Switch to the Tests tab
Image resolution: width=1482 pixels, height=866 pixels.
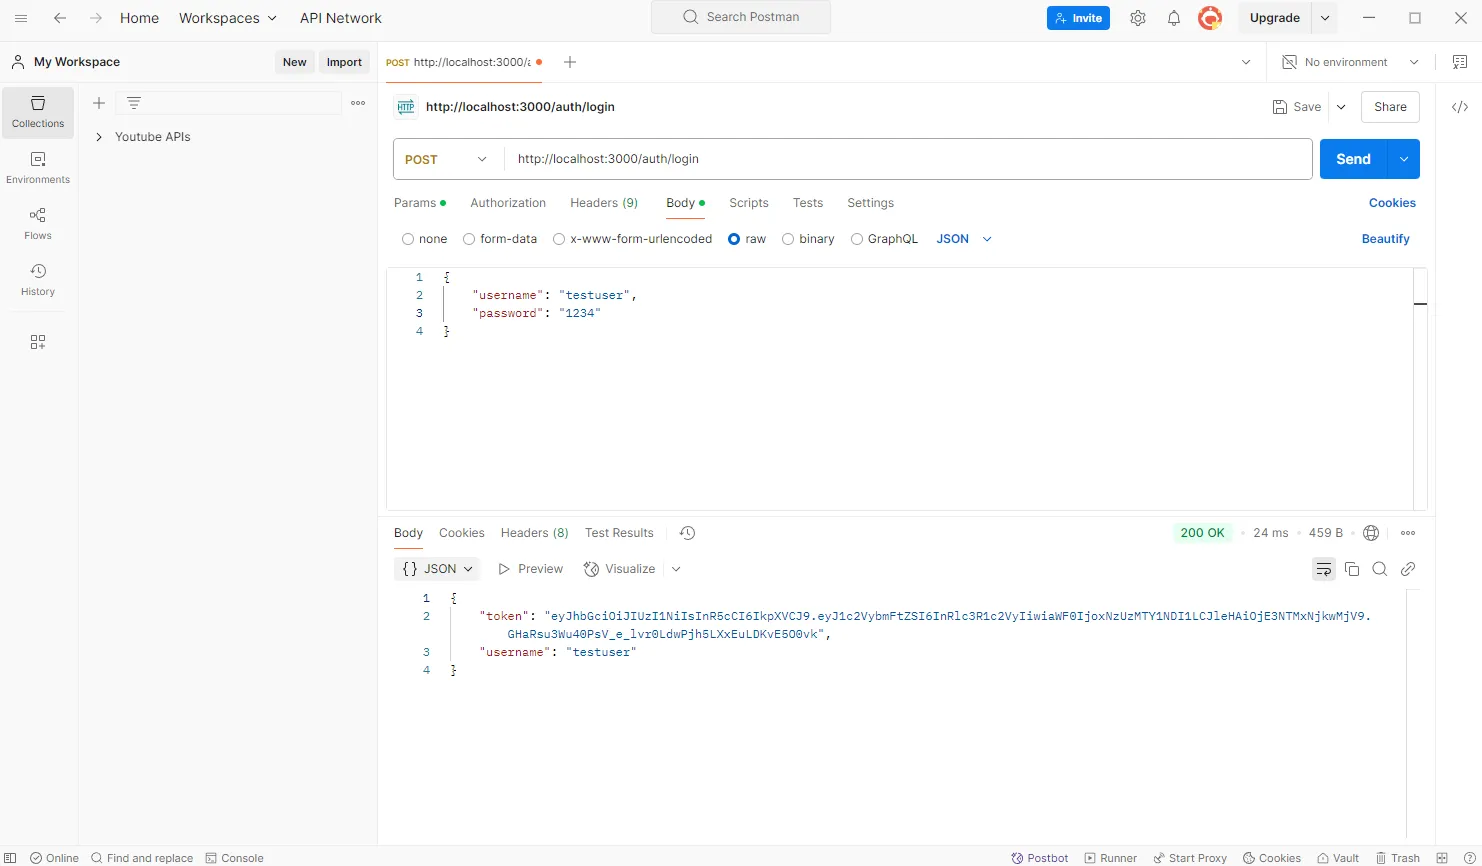pos(808,203)
